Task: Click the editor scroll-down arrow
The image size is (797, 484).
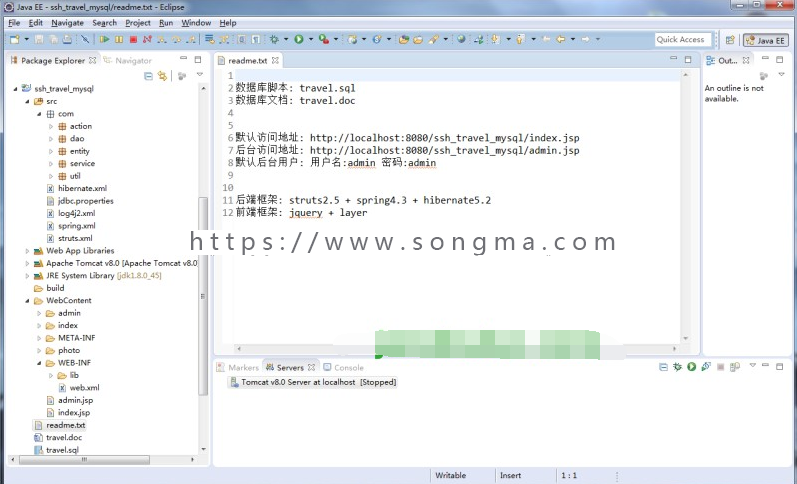Action: [686, 338]
